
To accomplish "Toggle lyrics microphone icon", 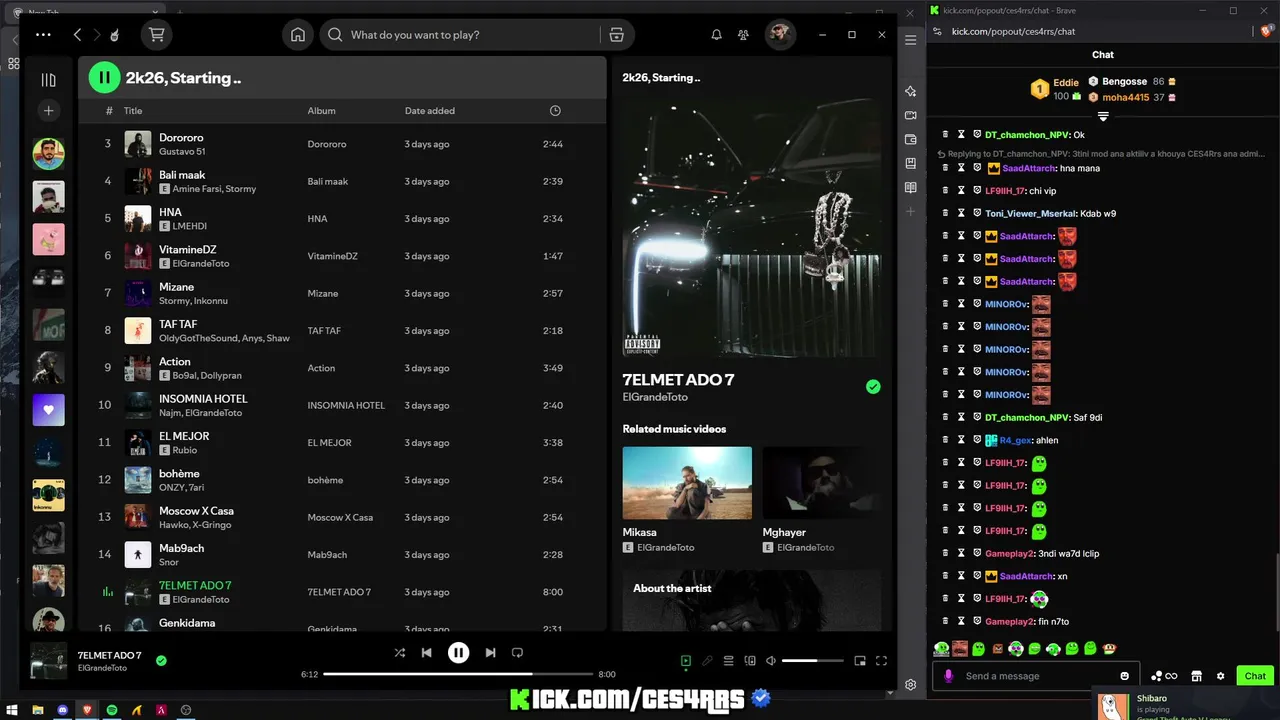I will [707, 661].
